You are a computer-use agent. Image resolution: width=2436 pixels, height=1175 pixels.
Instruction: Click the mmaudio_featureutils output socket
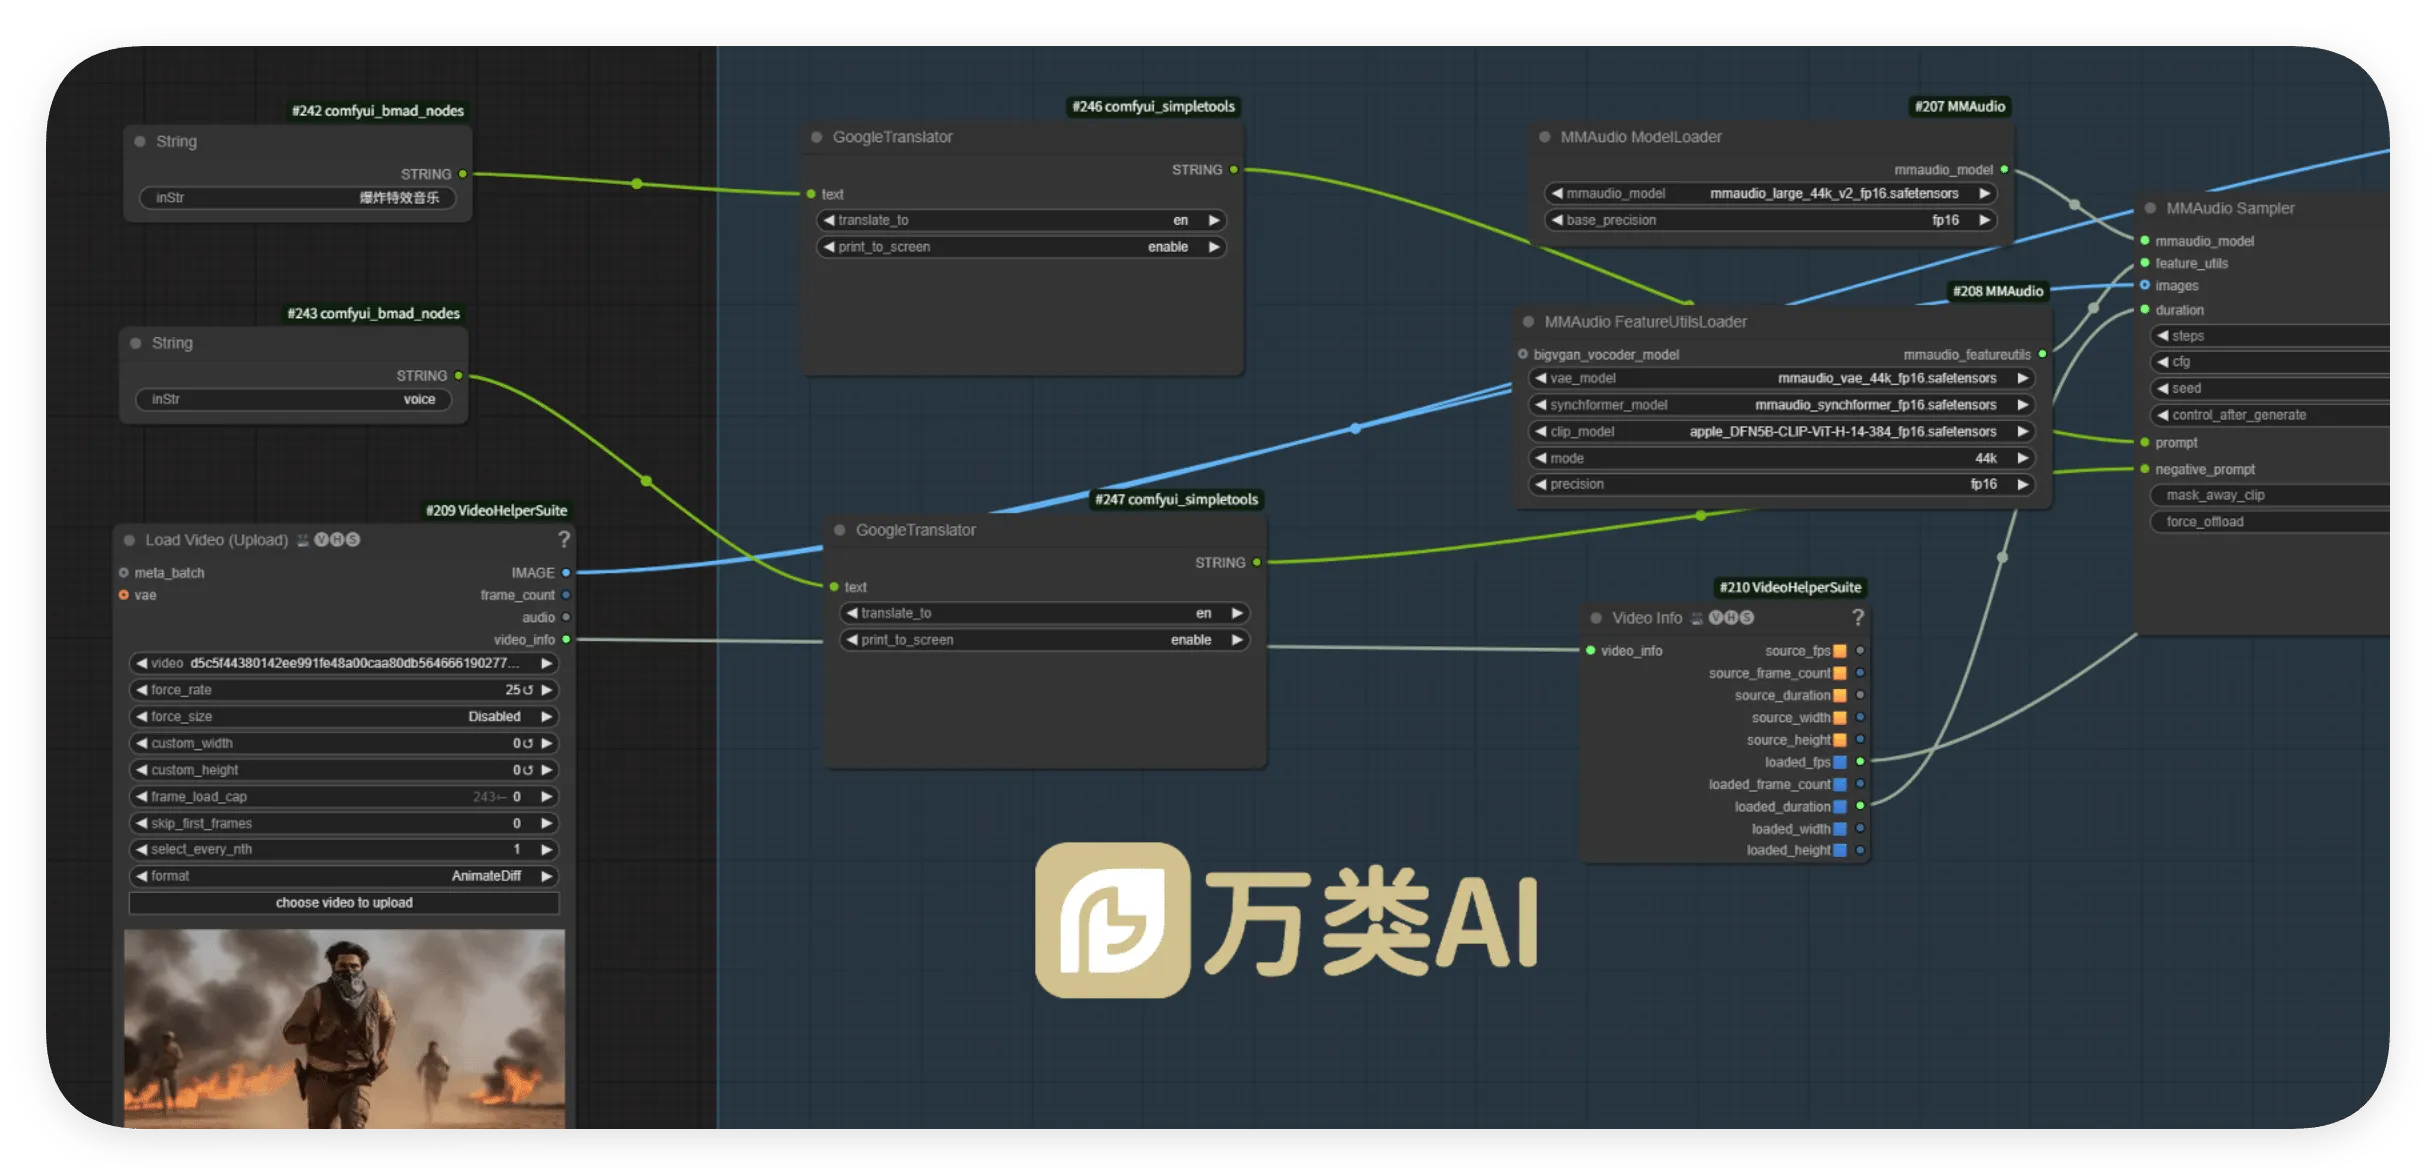pos(2042,354)
